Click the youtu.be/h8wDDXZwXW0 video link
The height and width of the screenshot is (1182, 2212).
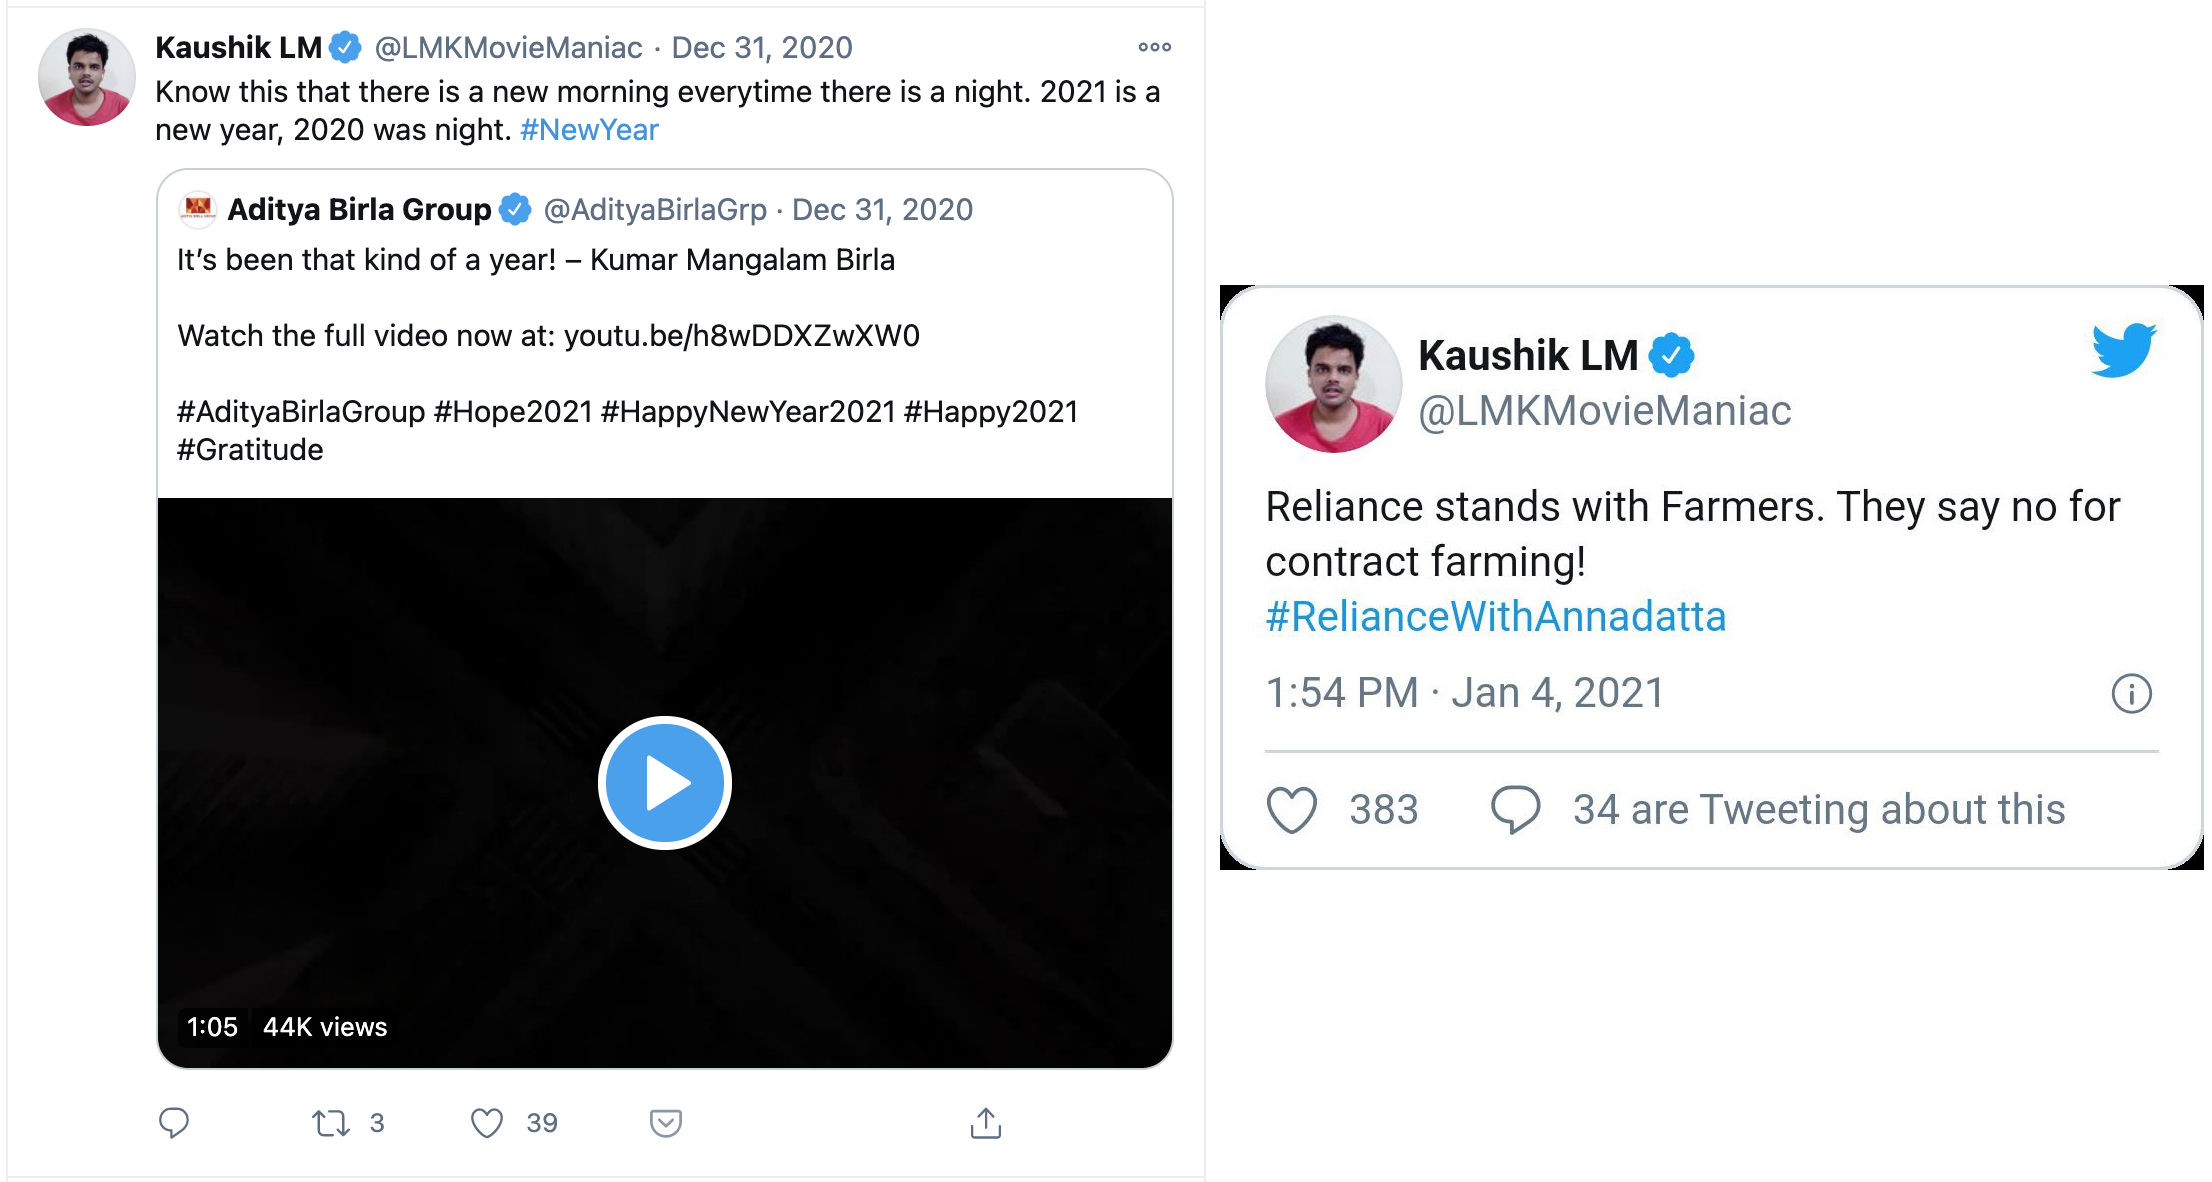[x=742, y=336]
